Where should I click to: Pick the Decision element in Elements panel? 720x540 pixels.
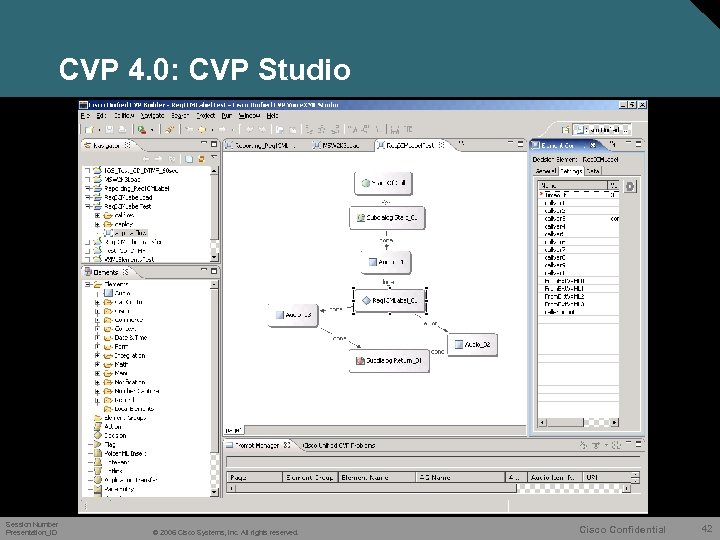(x=110, y=435)
